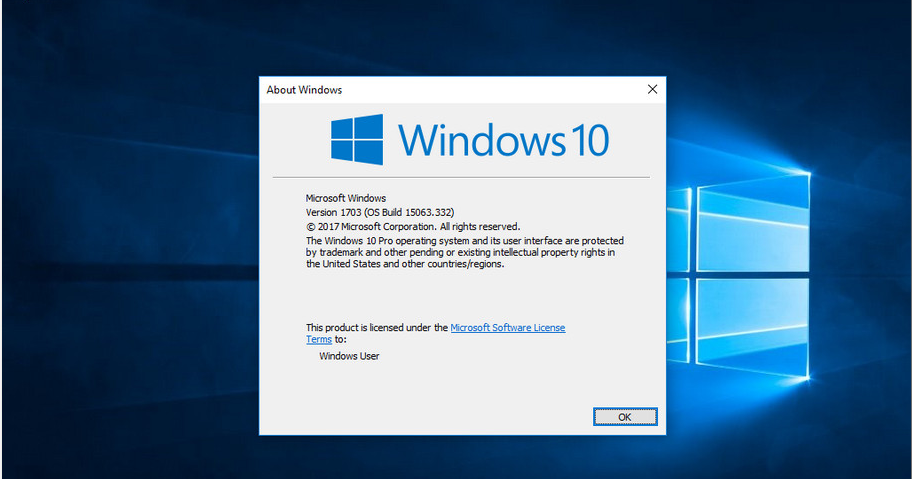Close the About Windows dialog
Viewport: 912px width, 479px height.
coord(653,89)
